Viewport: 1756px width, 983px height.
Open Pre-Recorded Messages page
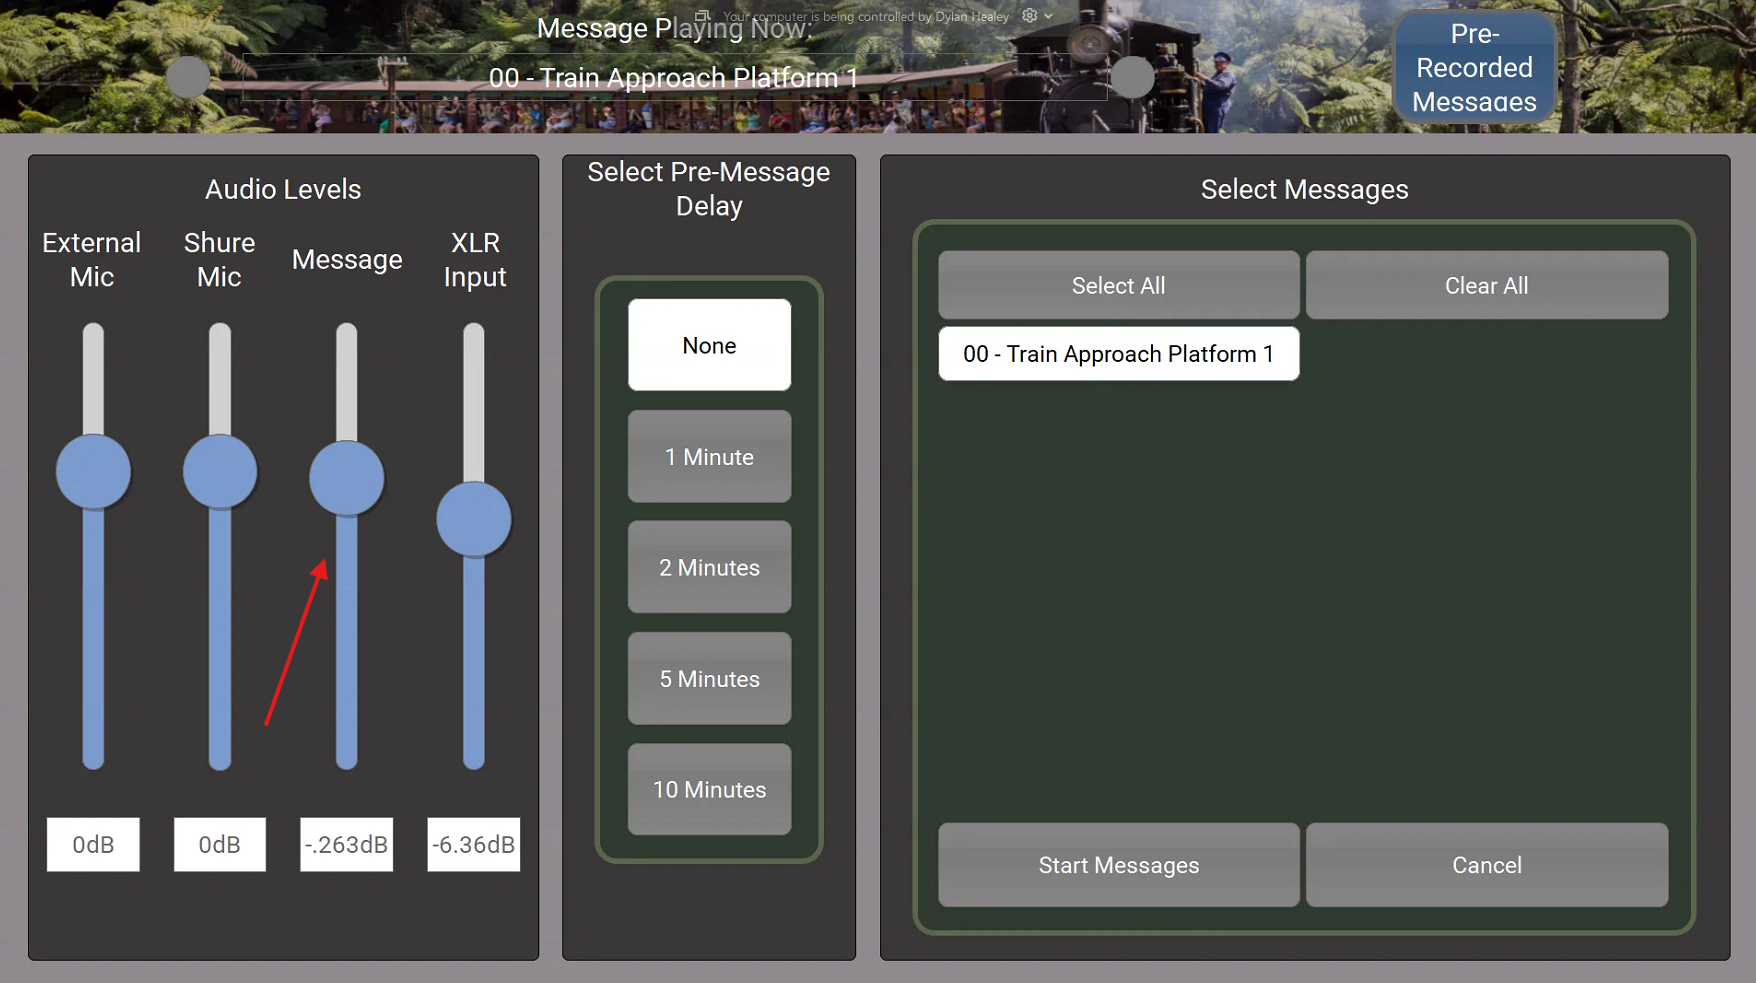point(1474,68)
